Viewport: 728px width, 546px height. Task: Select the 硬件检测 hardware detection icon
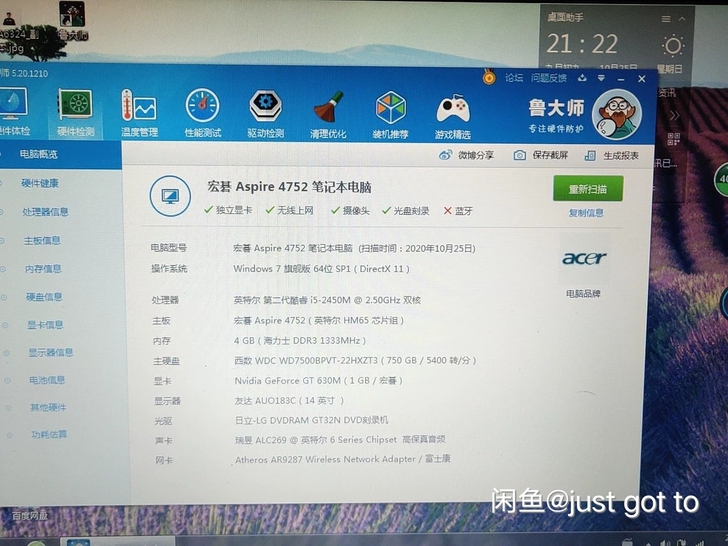(75, 112)
